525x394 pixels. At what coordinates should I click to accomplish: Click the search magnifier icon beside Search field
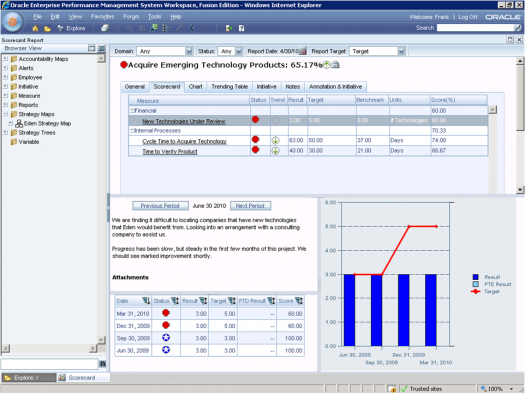click(518, 28)
